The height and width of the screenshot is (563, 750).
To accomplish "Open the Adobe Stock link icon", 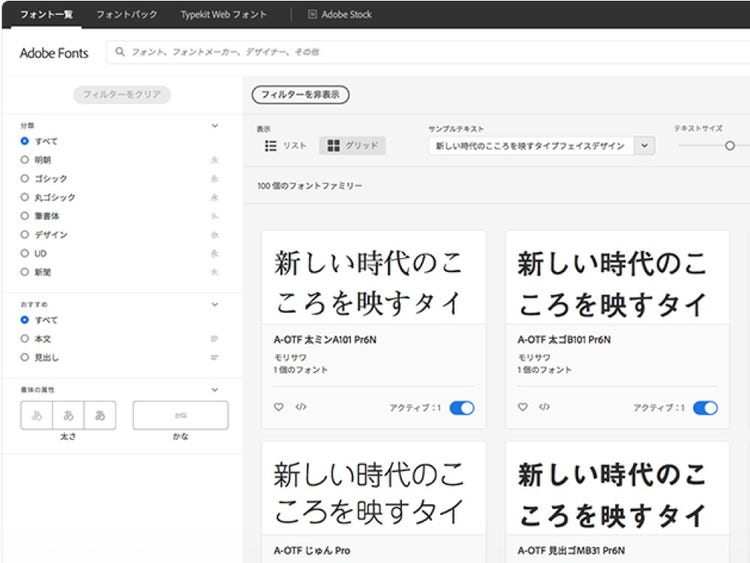I will 313,15.
